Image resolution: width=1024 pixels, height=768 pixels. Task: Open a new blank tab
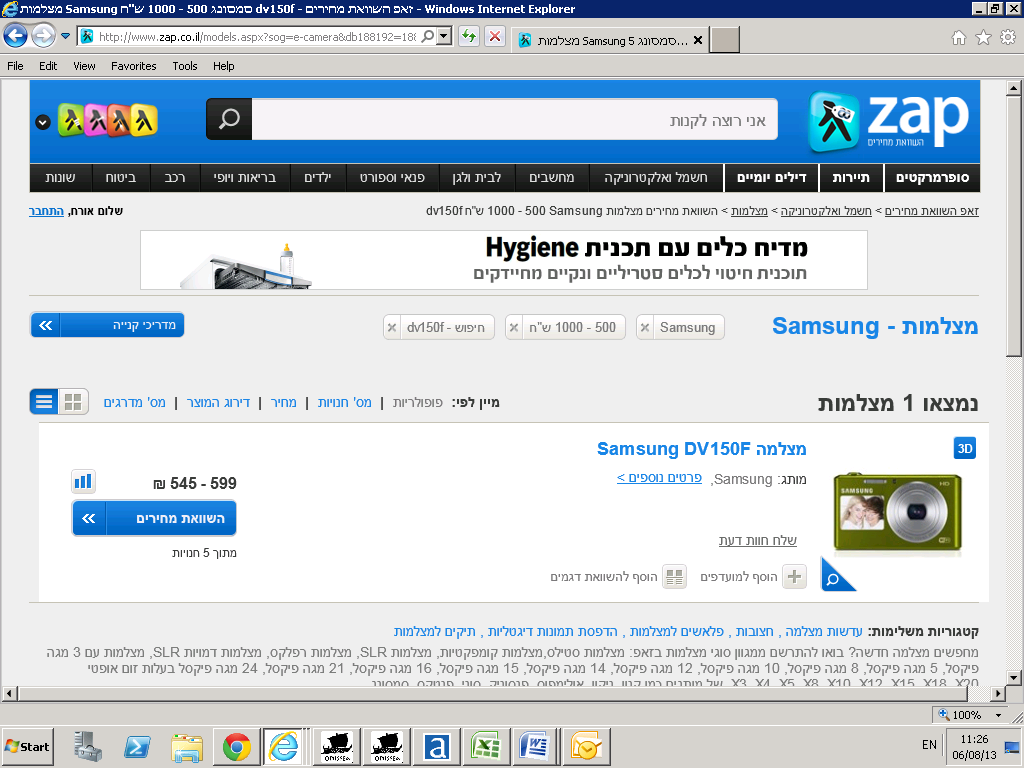(724, 40)
